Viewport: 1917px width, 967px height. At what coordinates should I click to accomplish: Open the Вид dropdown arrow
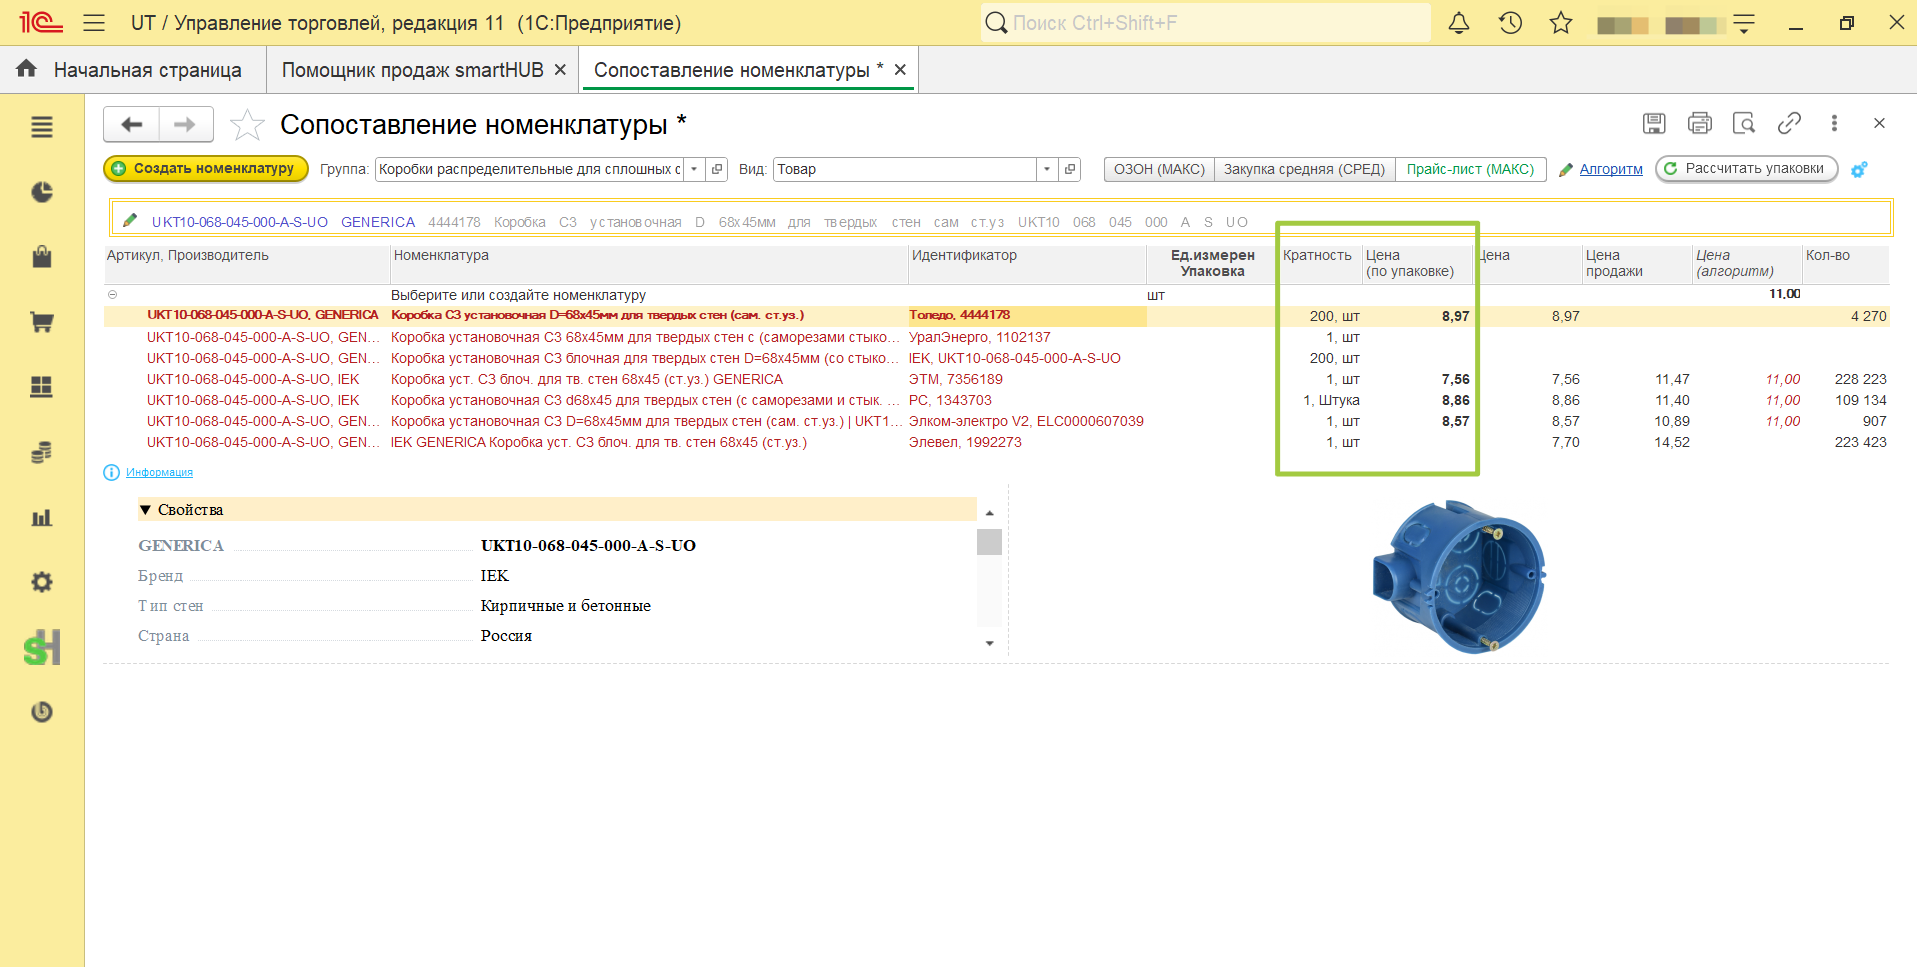click(x=1047, y=169)
